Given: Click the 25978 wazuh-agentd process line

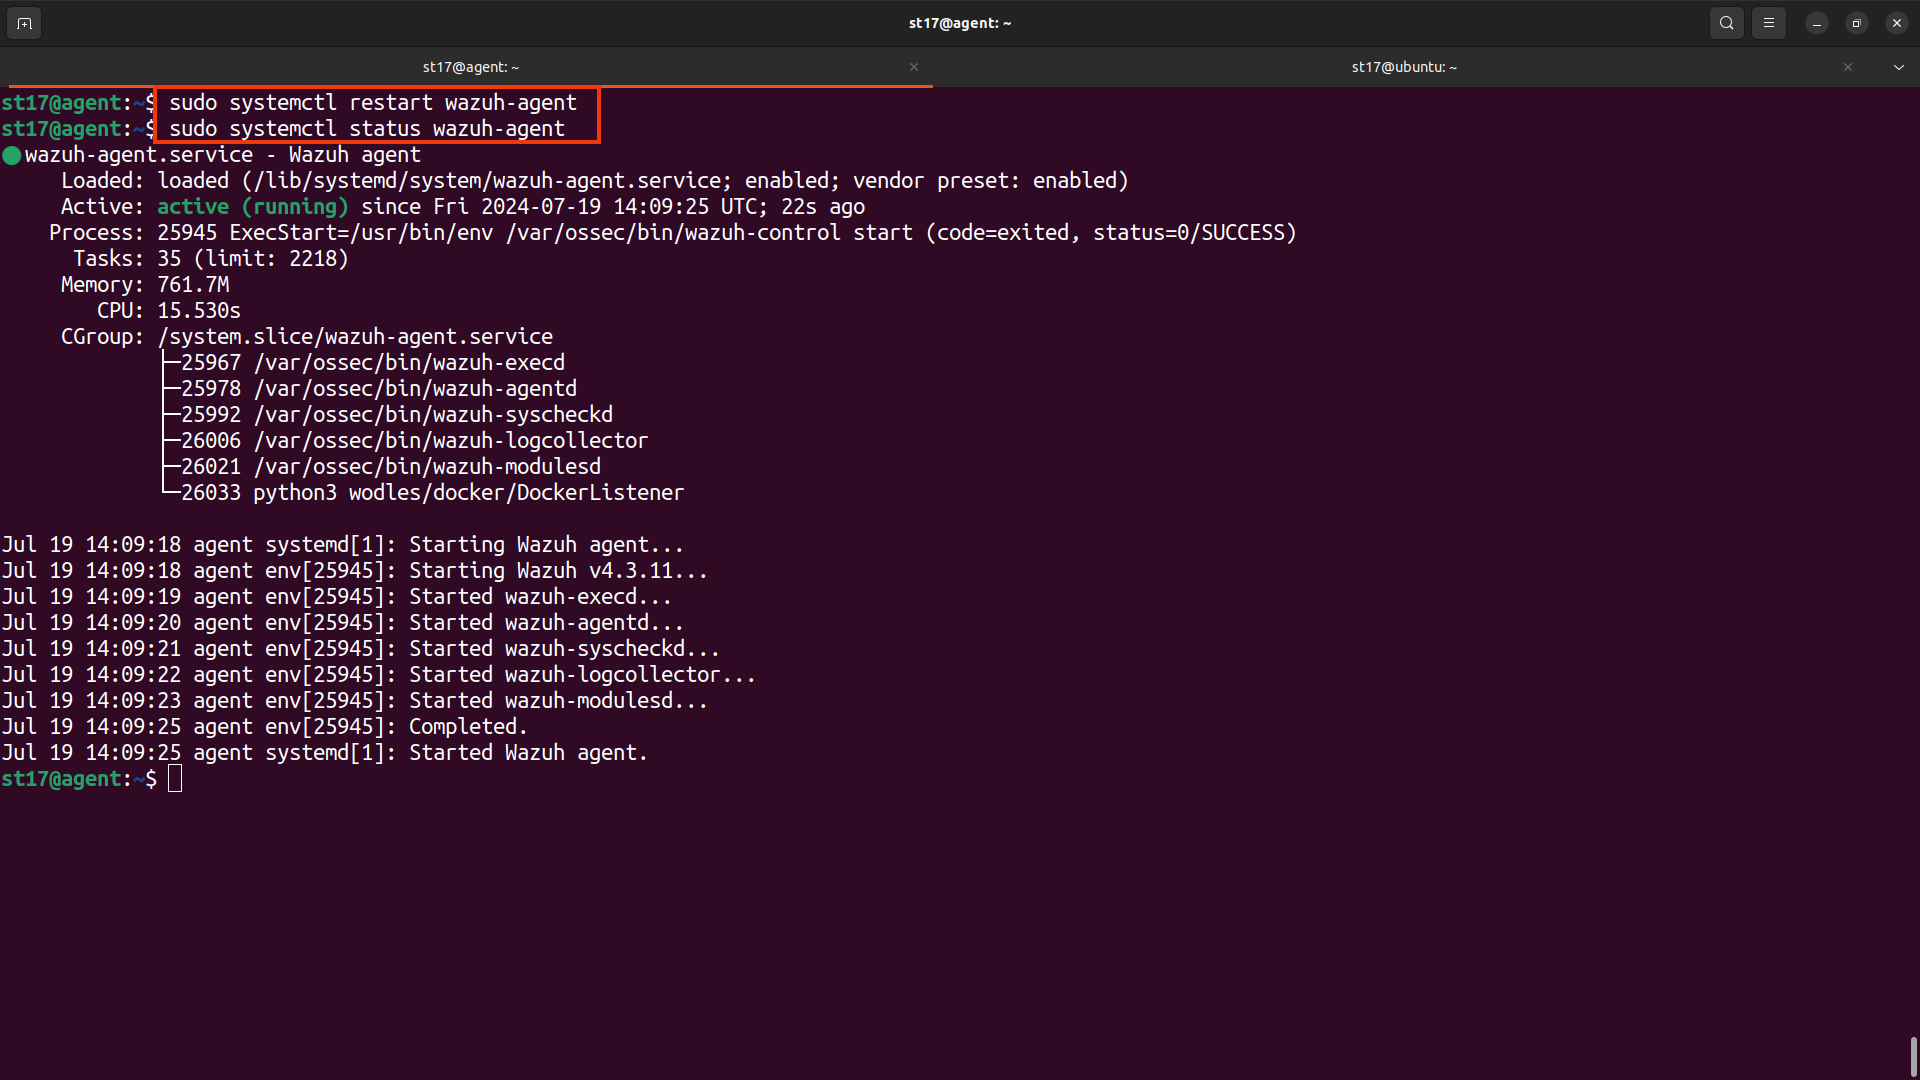Looking at the screenshot, I should pyautogui.click(x=379, y=389).
